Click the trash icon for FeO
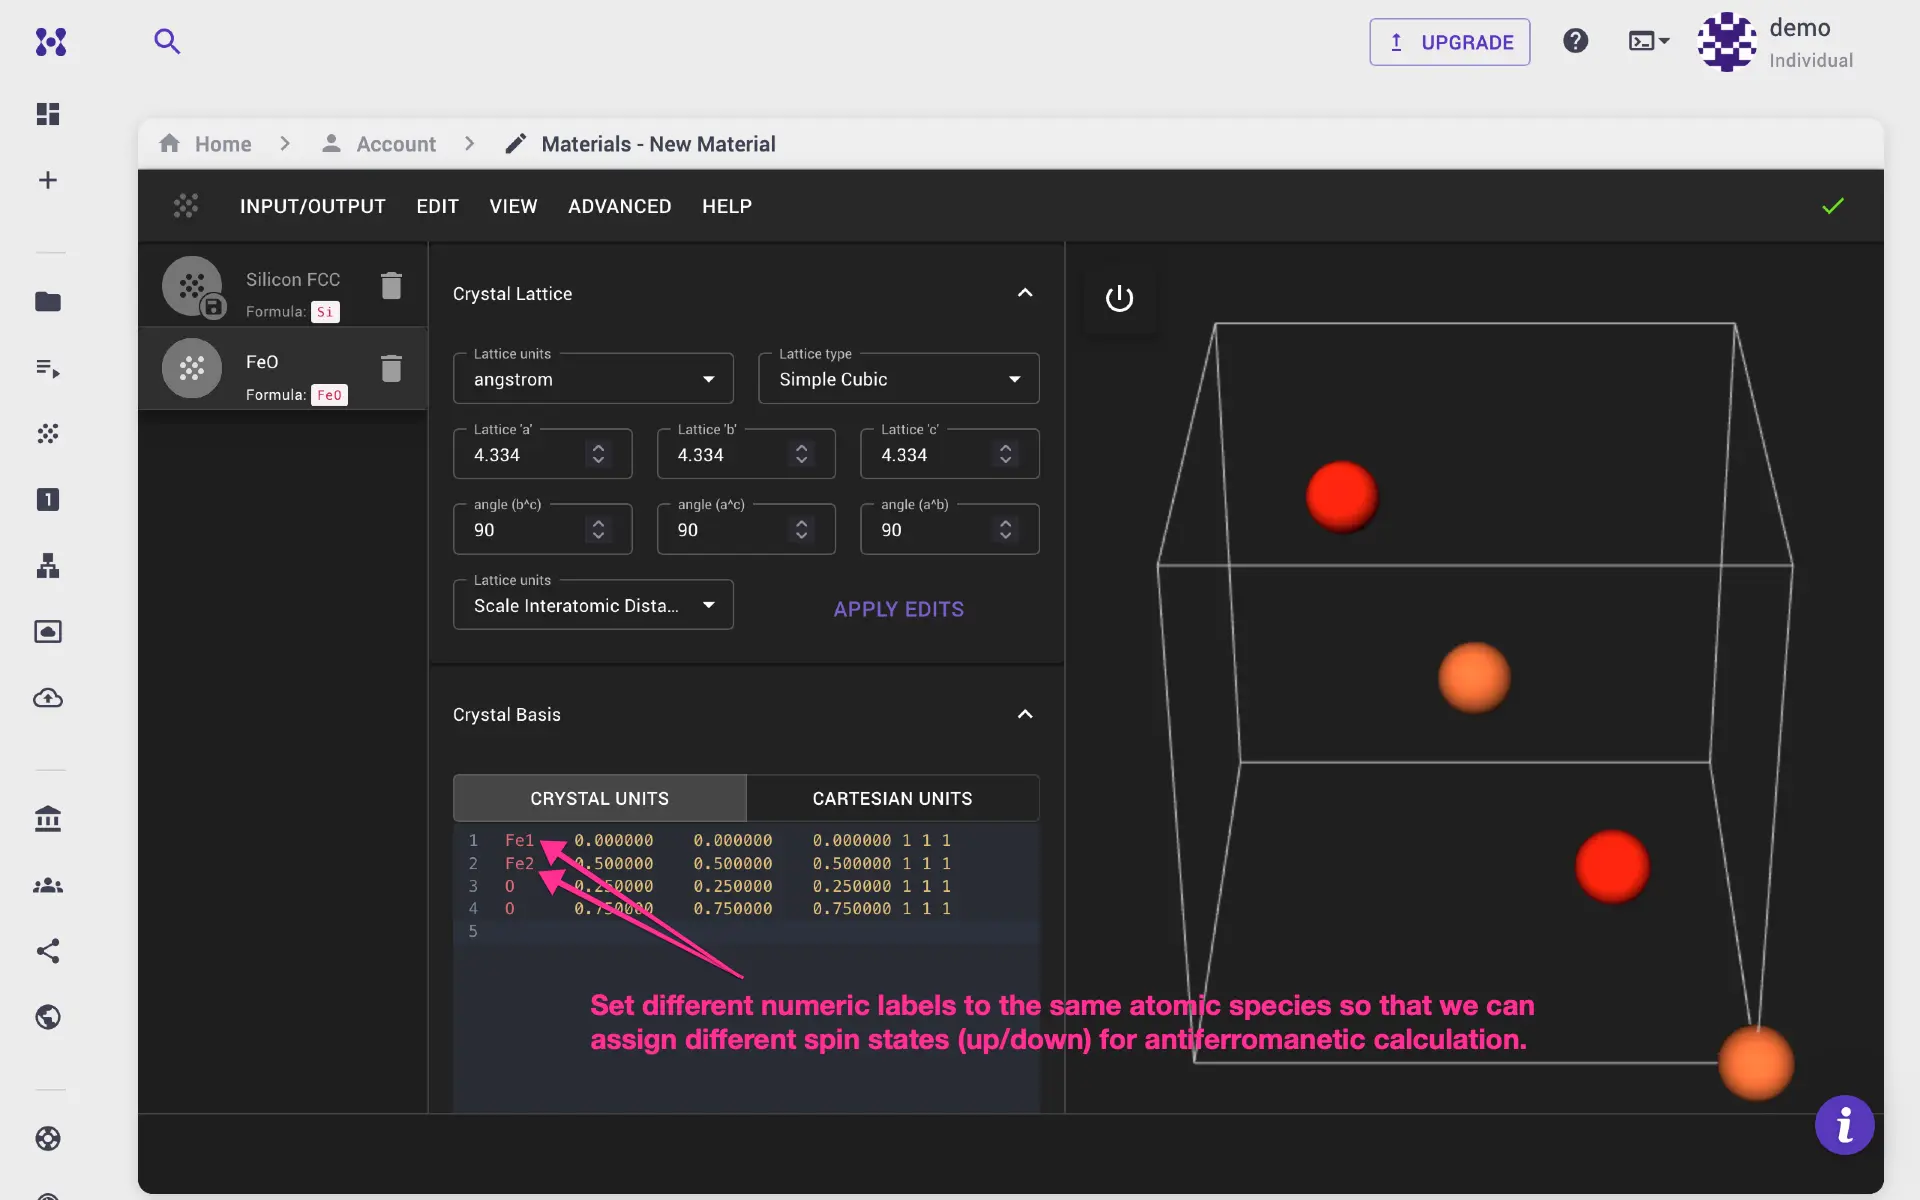 coord(391,369)
